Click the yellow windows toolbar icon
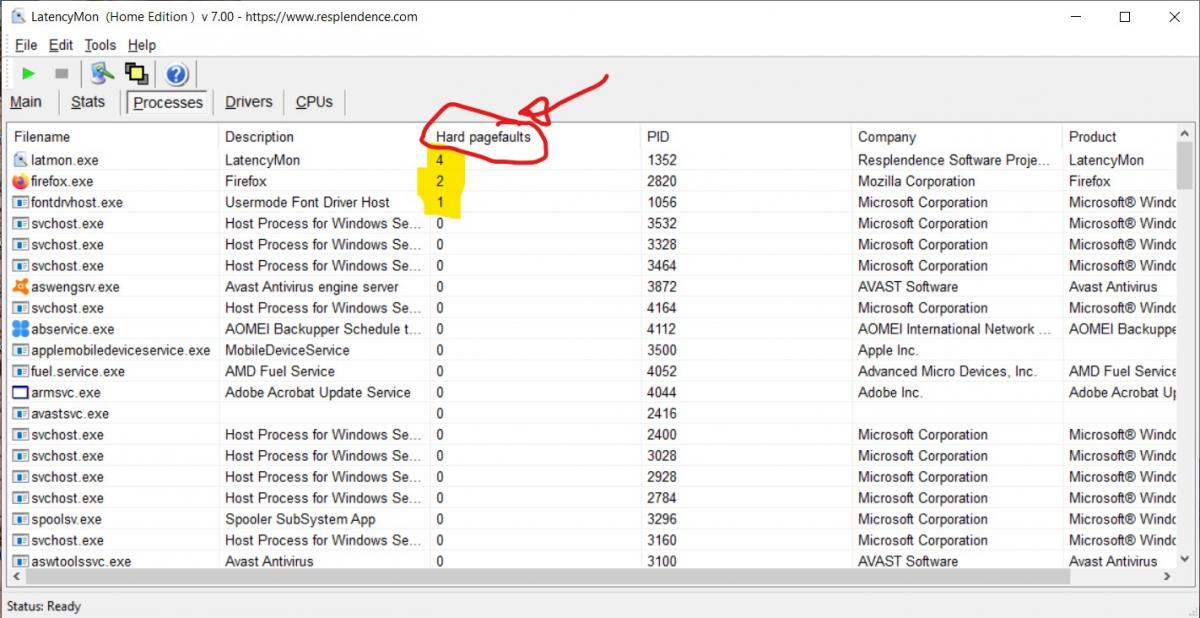Viewport: 1200px width, 618px height. (137, 73)
